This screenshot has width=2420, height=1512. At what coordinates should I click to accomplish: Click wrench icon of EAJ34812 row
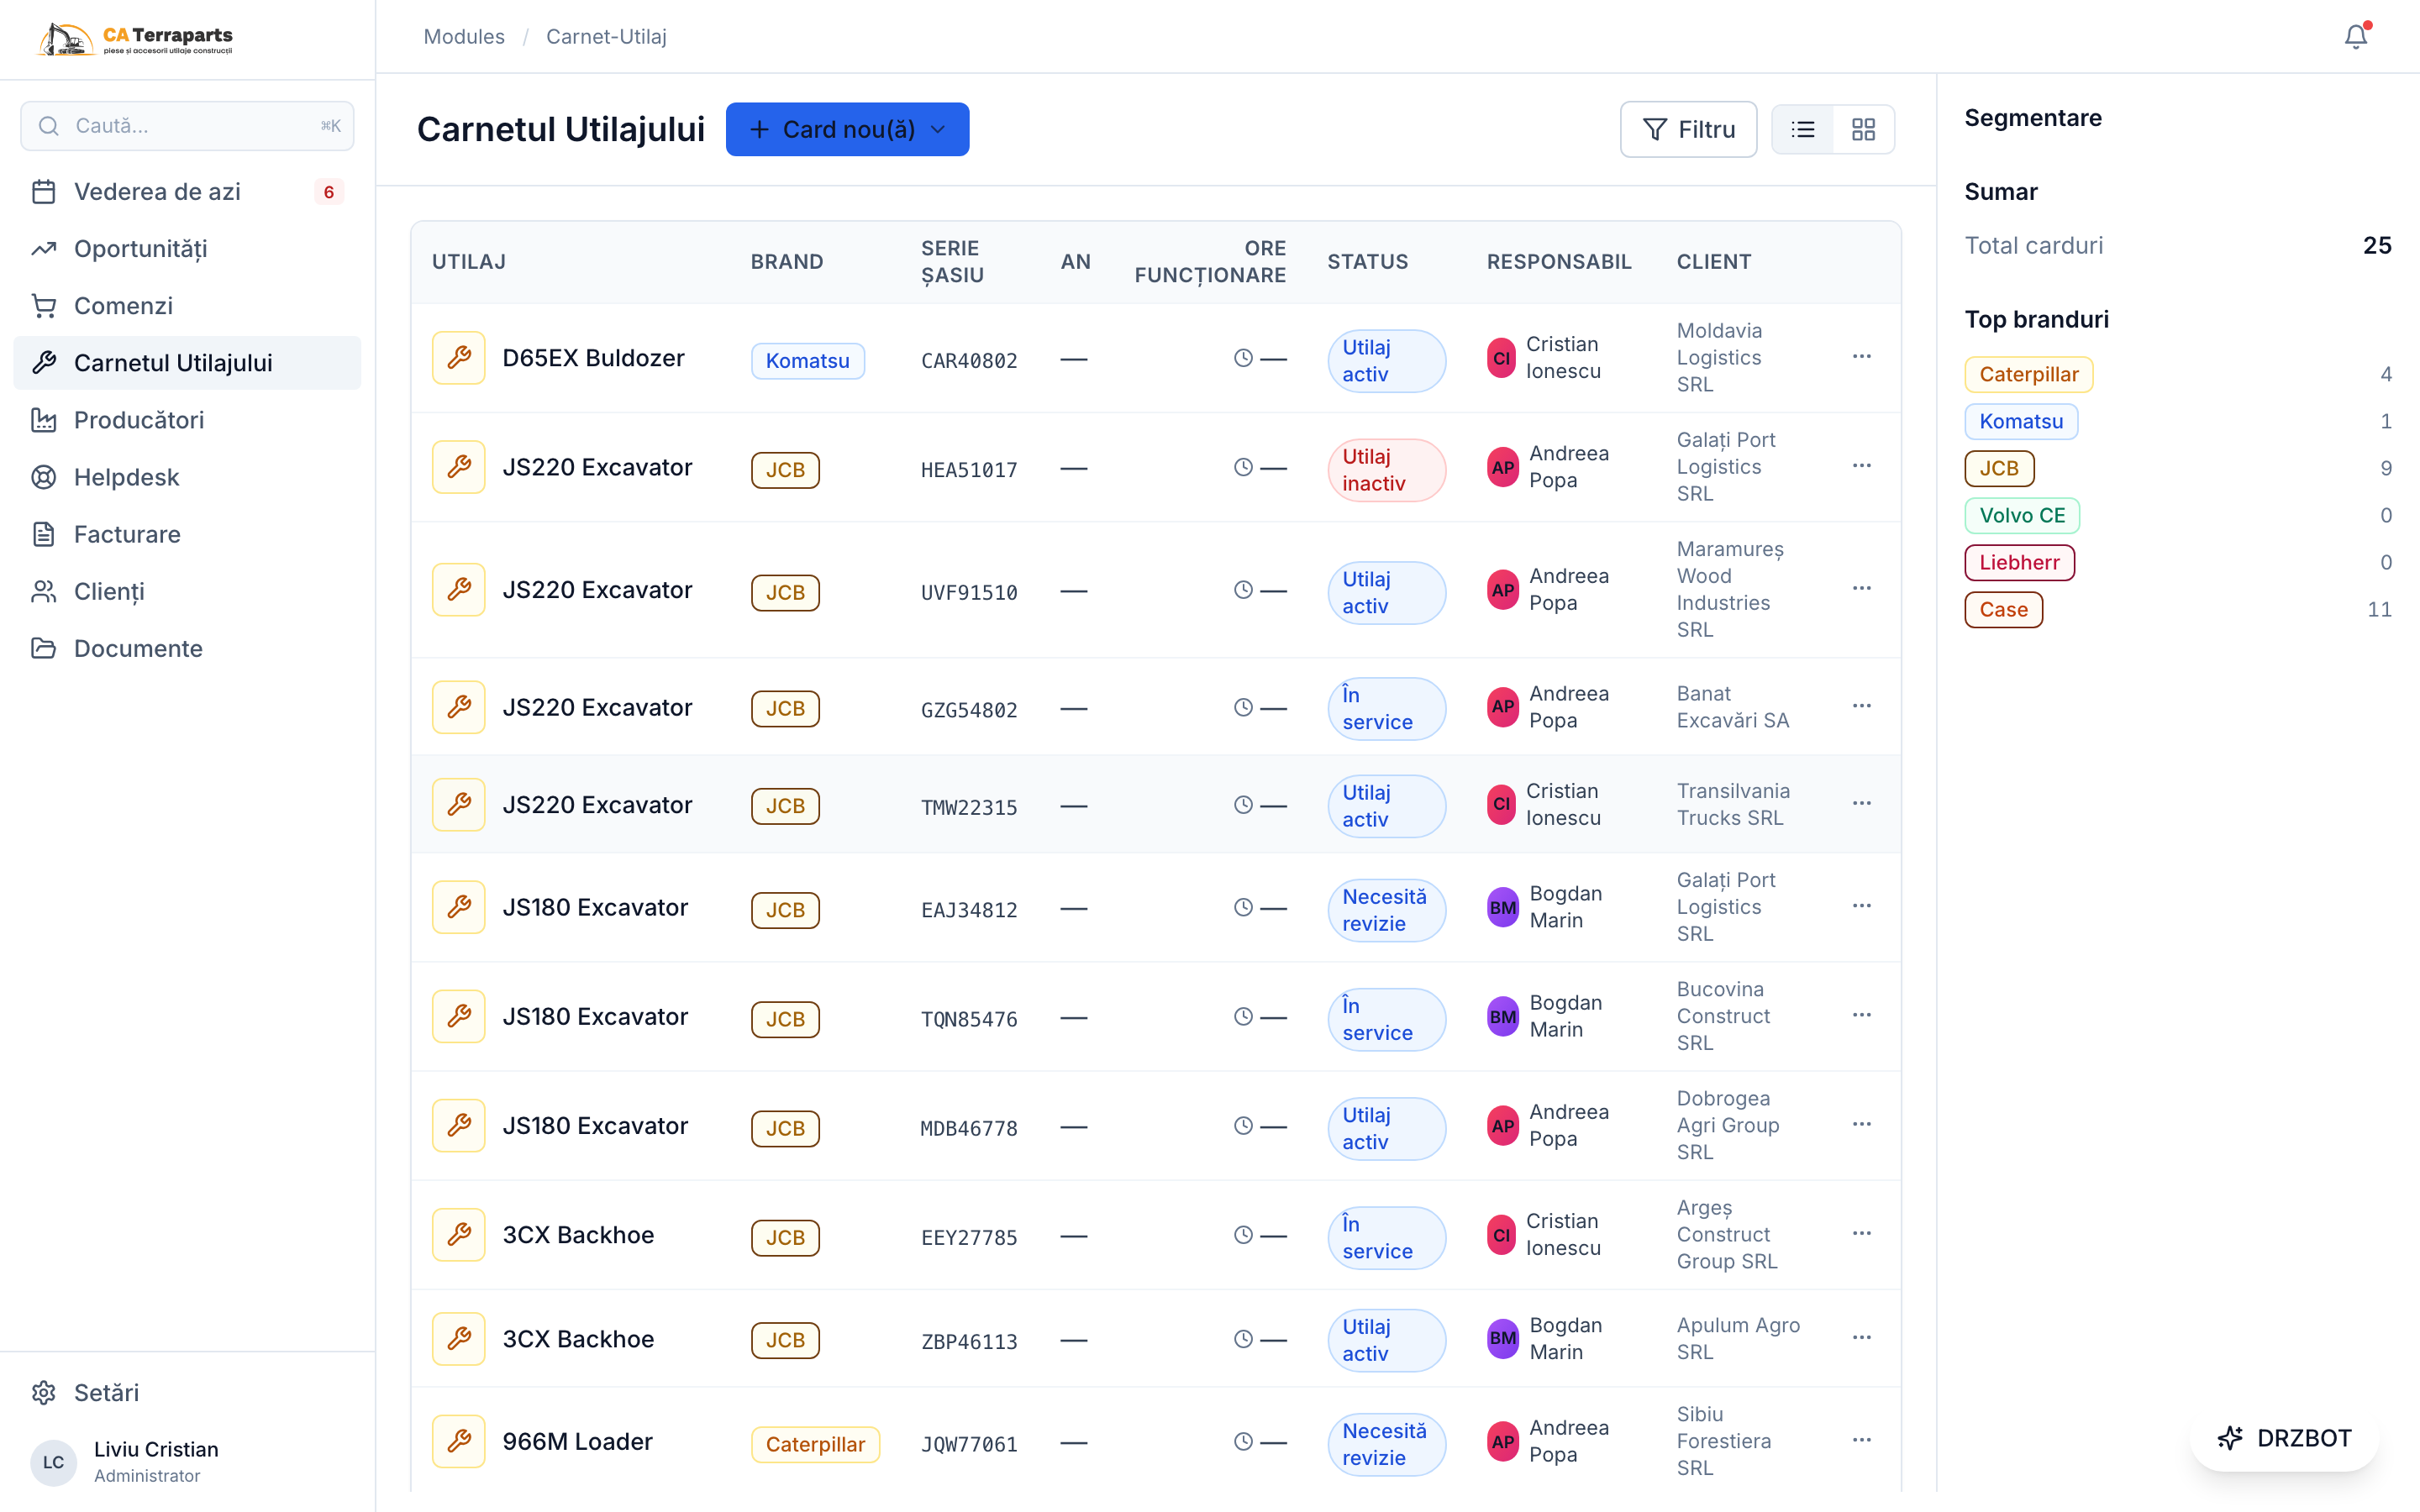click(x=459, y=908)
